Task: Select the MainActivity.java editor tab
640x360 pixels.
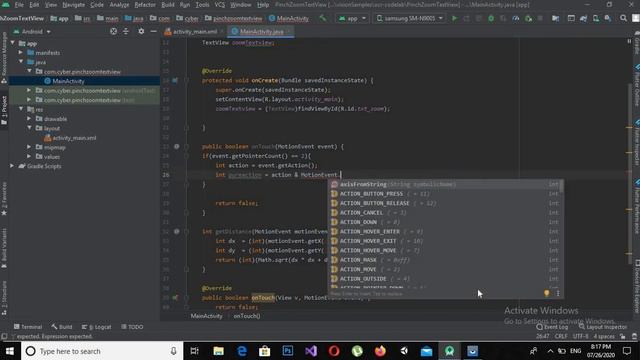Action: [x=261, y=31]
